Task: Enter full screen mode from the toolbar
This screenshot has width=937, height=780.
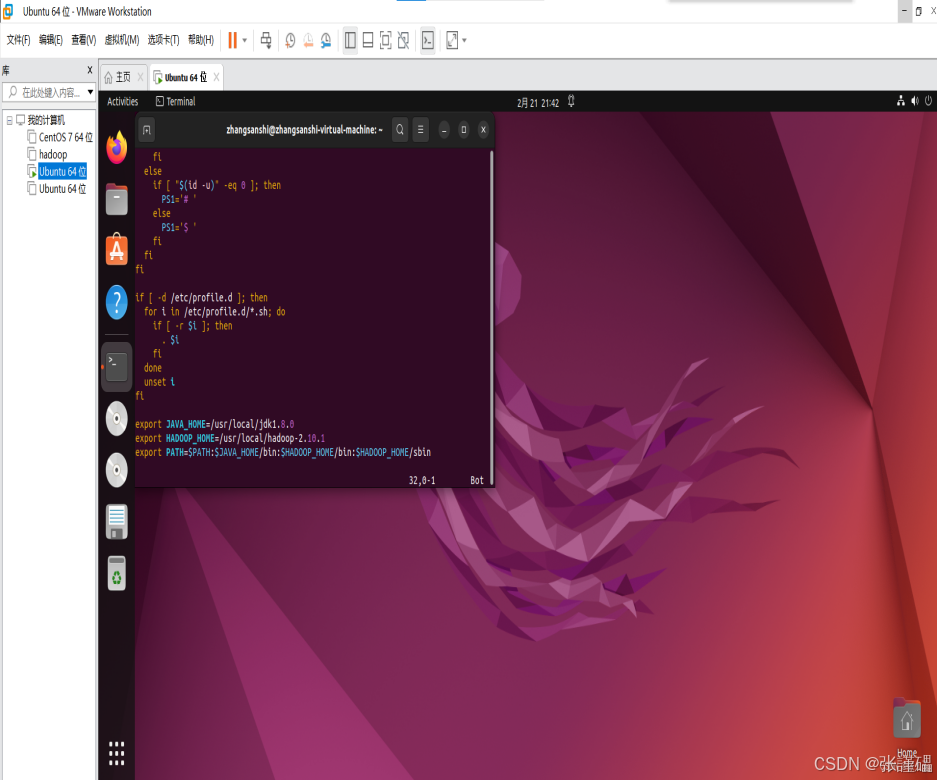Action: (x=386, y=40)
